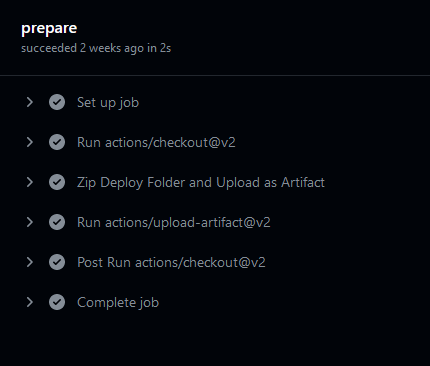Click success checkmark beside Run actions/checkout@v2
The image size is (430, 366).
[57, 142]
